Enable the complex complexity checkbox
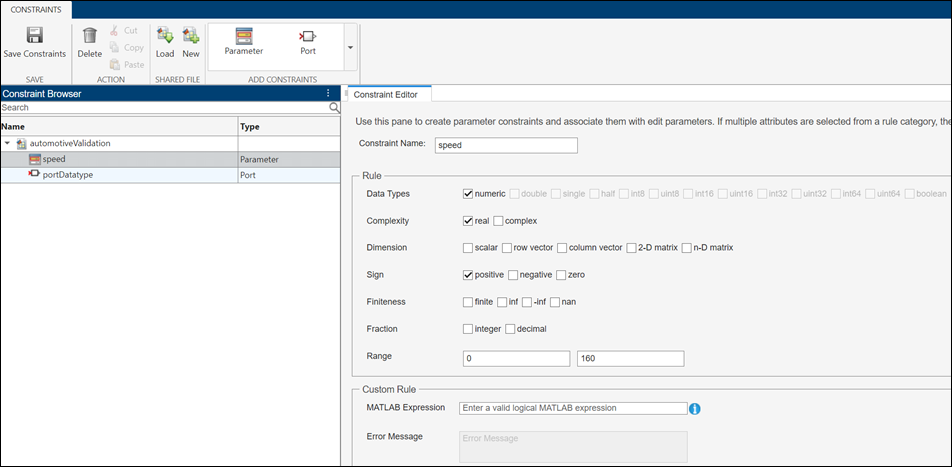952x467 pixels. point(498,220)
